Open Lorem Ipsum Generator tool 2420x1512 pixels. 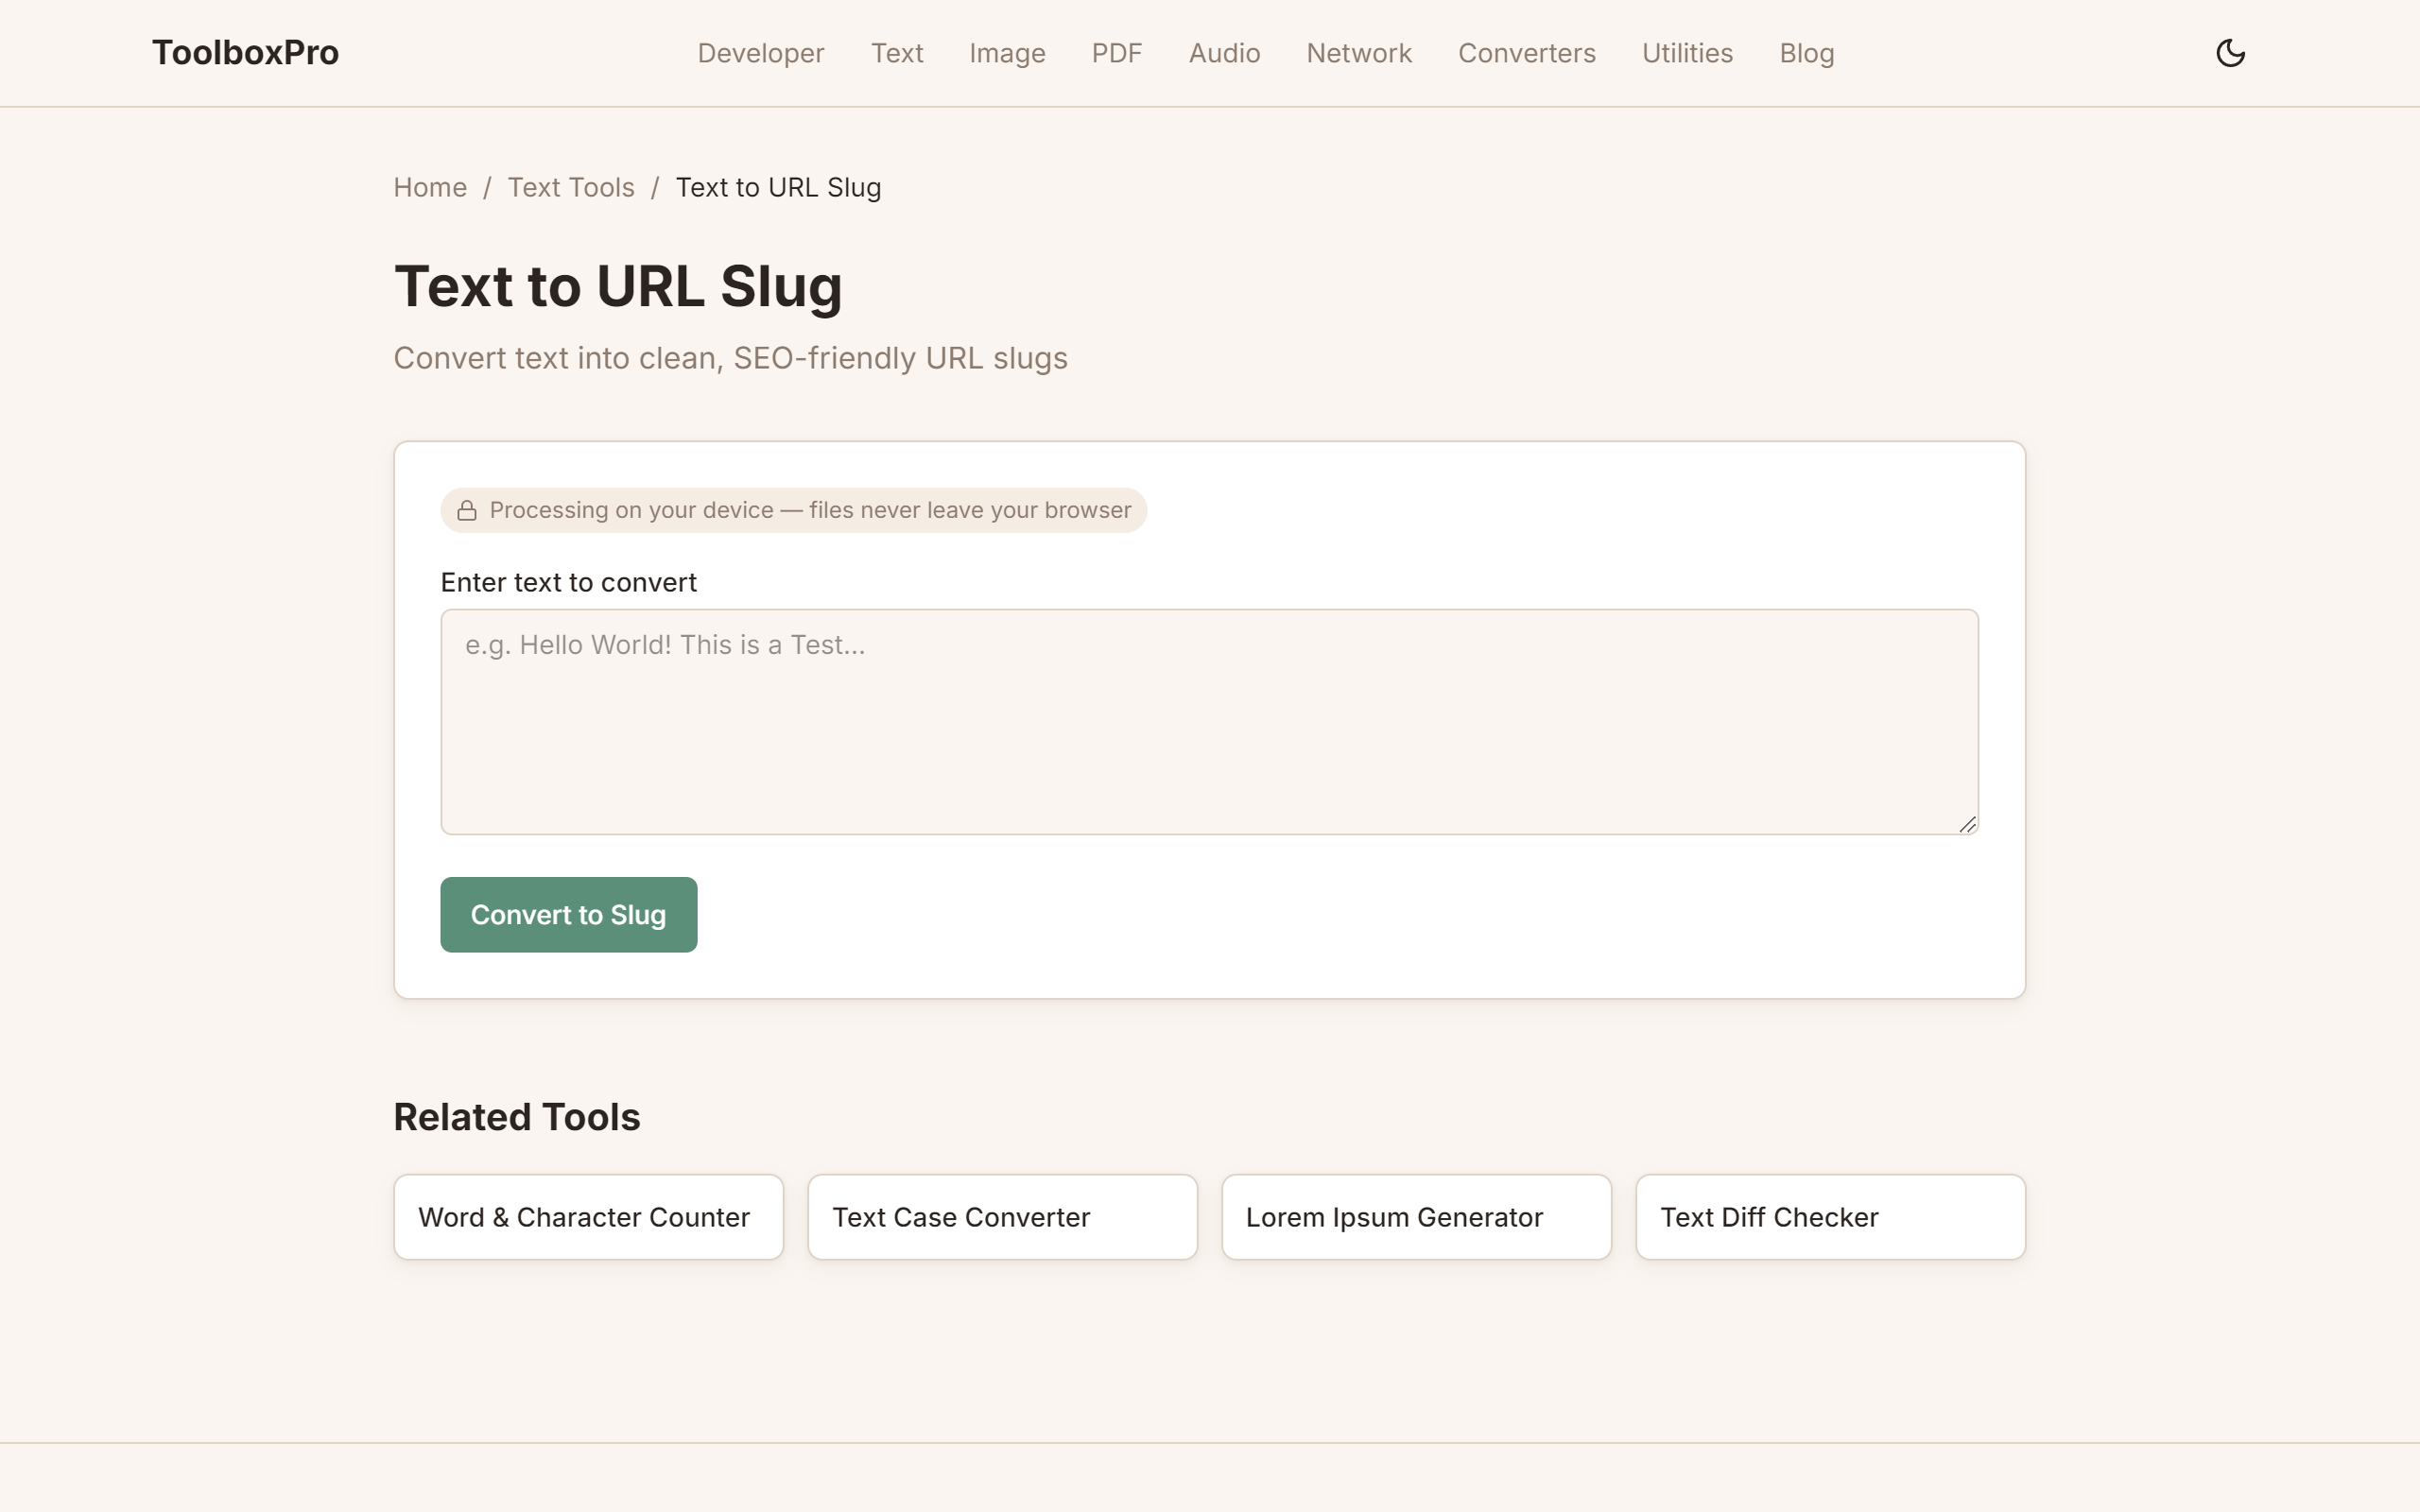(1416, 1217)
